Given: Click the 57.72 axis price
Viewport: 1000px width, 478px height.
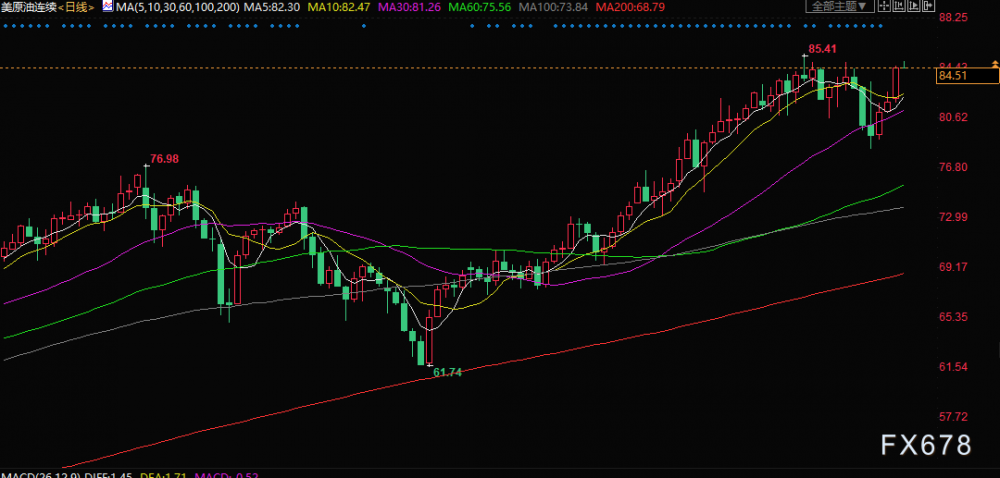Looking at the screenshot, I should pos(954,416).
